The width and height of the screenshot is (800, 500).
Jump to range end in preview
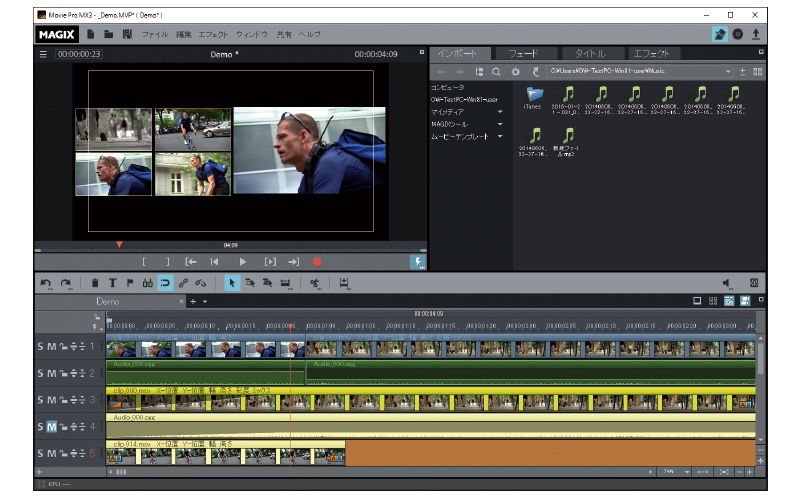click(293, 262)
